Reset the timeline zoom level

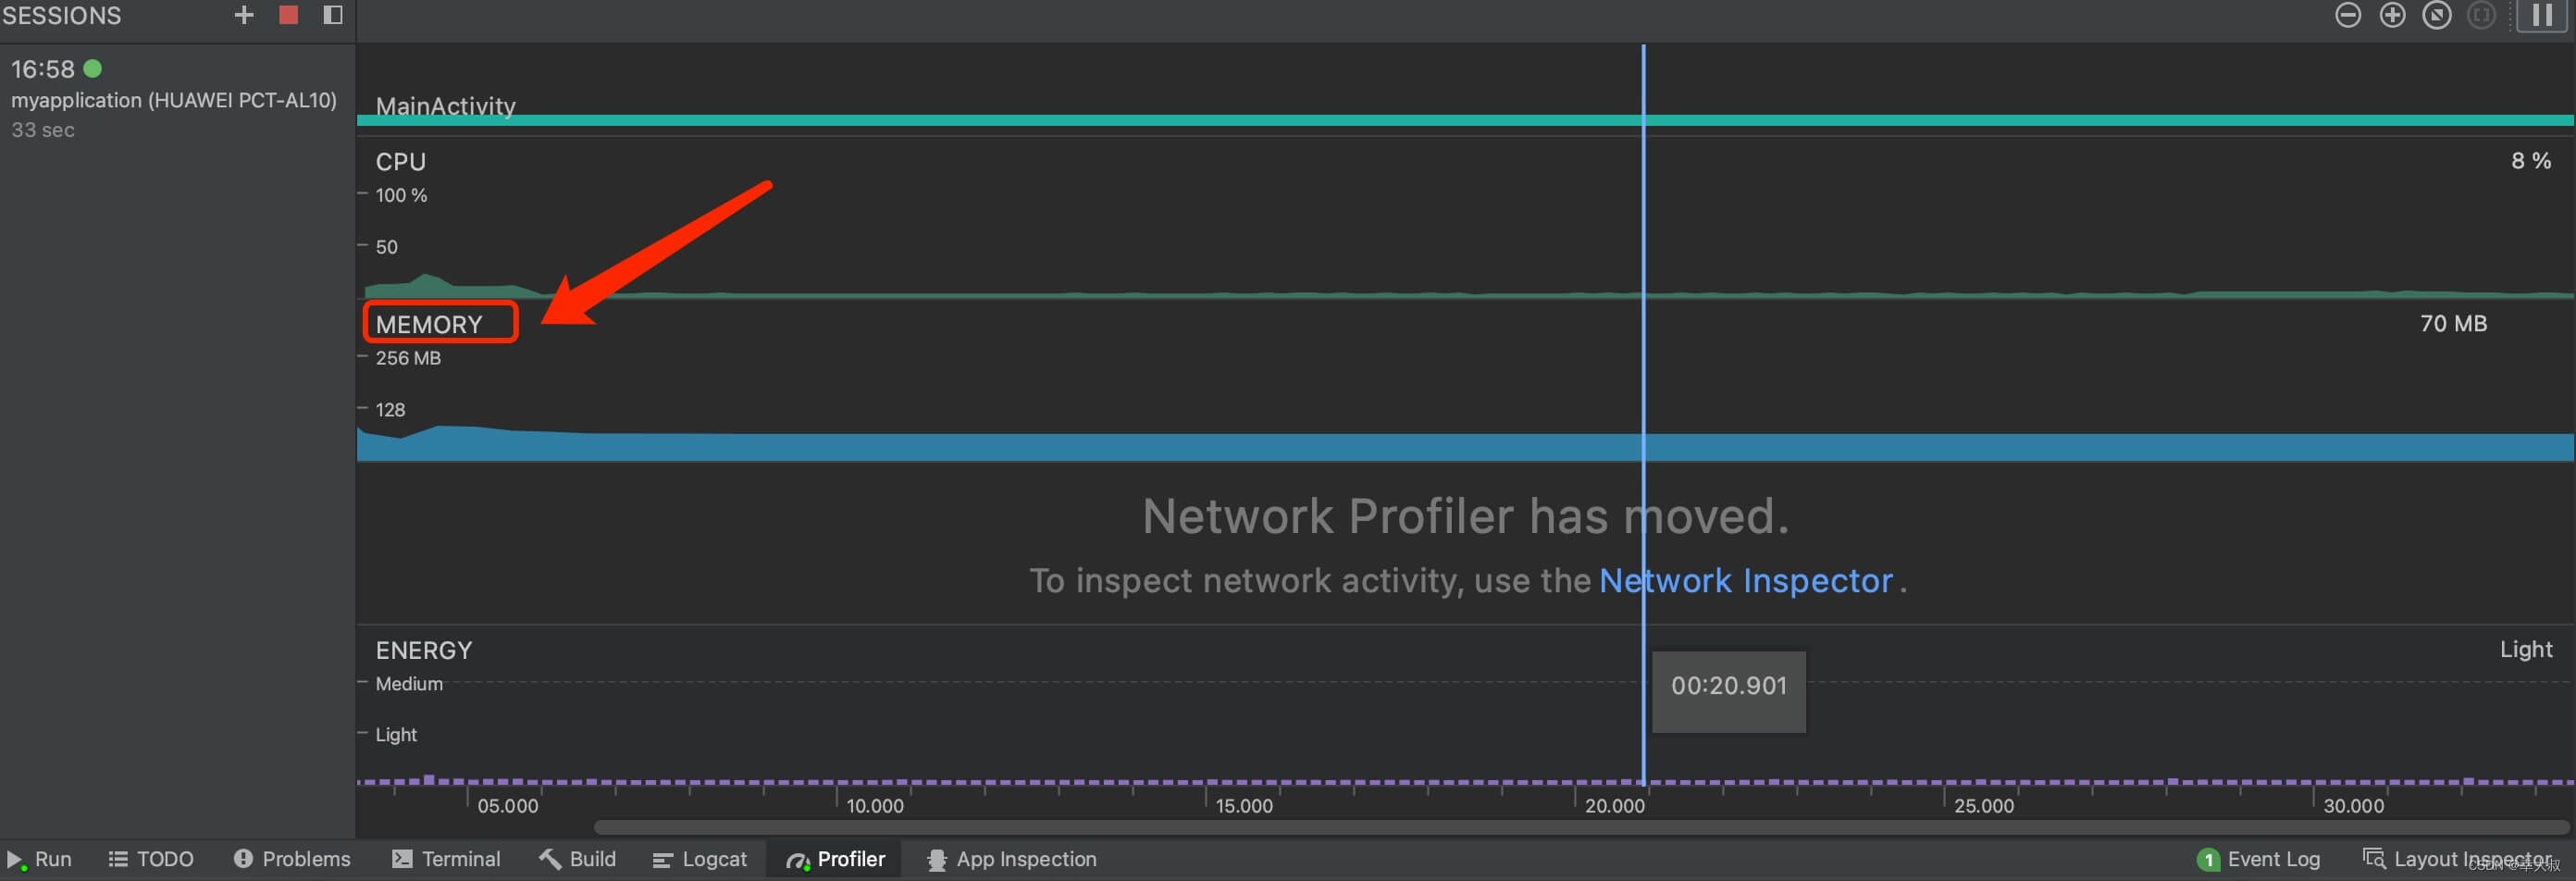click(2436, 15)
